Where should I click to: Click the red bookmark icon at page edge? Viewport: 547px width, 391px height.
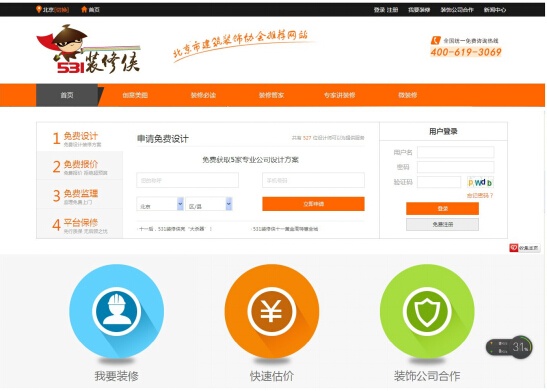click(514, 248)
